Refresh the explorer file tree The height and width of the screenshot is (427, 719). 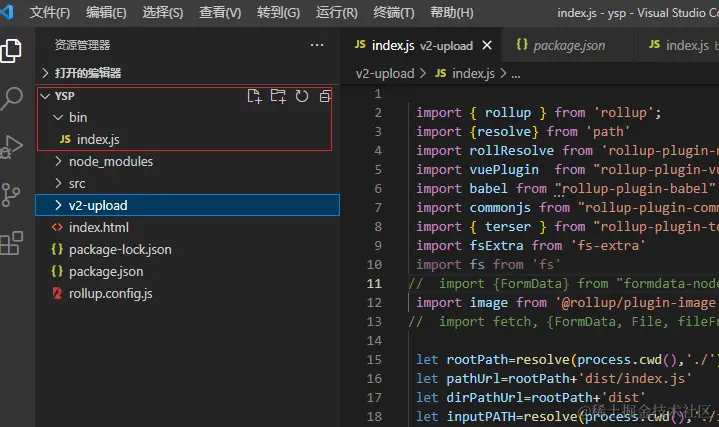click(302, 96)
